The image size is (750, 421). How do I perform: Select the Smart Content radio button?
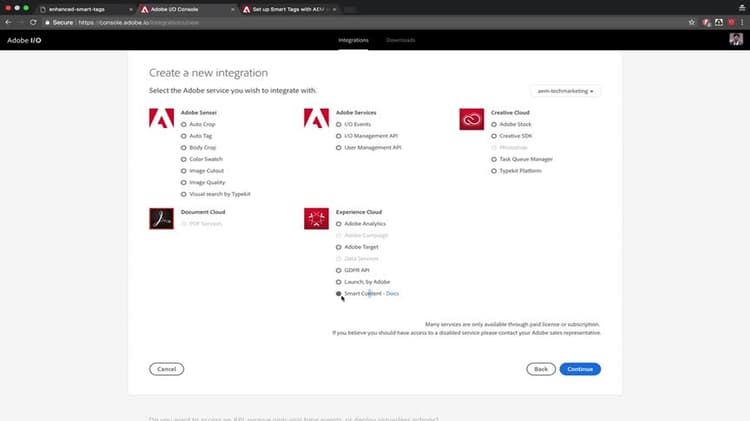tap(339, 294)
